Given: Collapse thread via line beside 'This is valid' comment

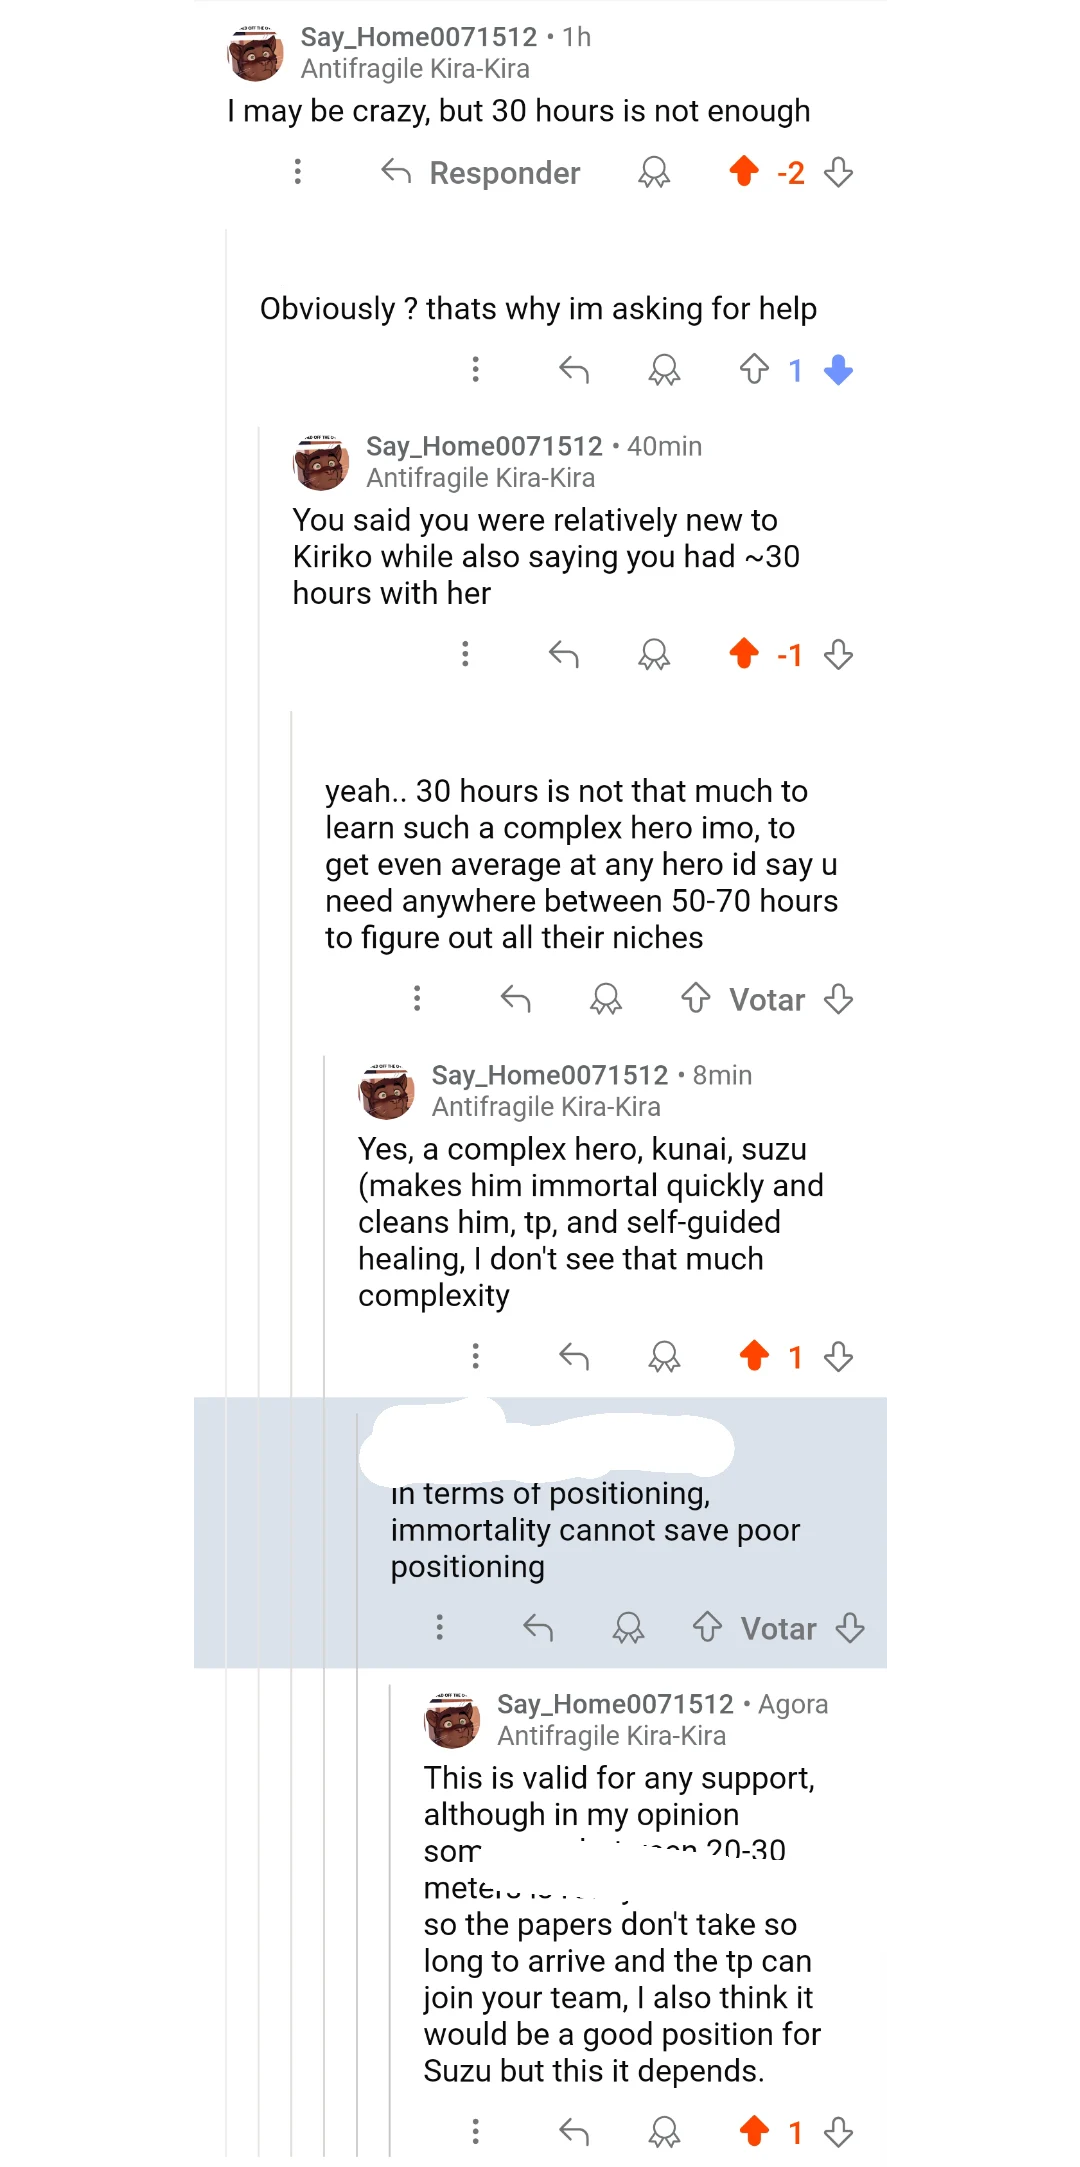Looking at the screenshot, I should point(390,1920).
